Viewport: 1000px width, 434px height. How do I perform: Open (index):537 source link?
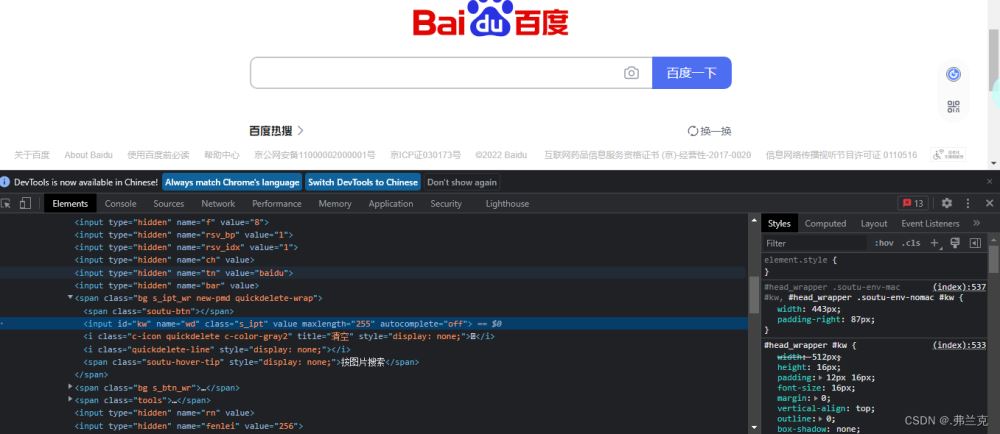pos(959,287)
